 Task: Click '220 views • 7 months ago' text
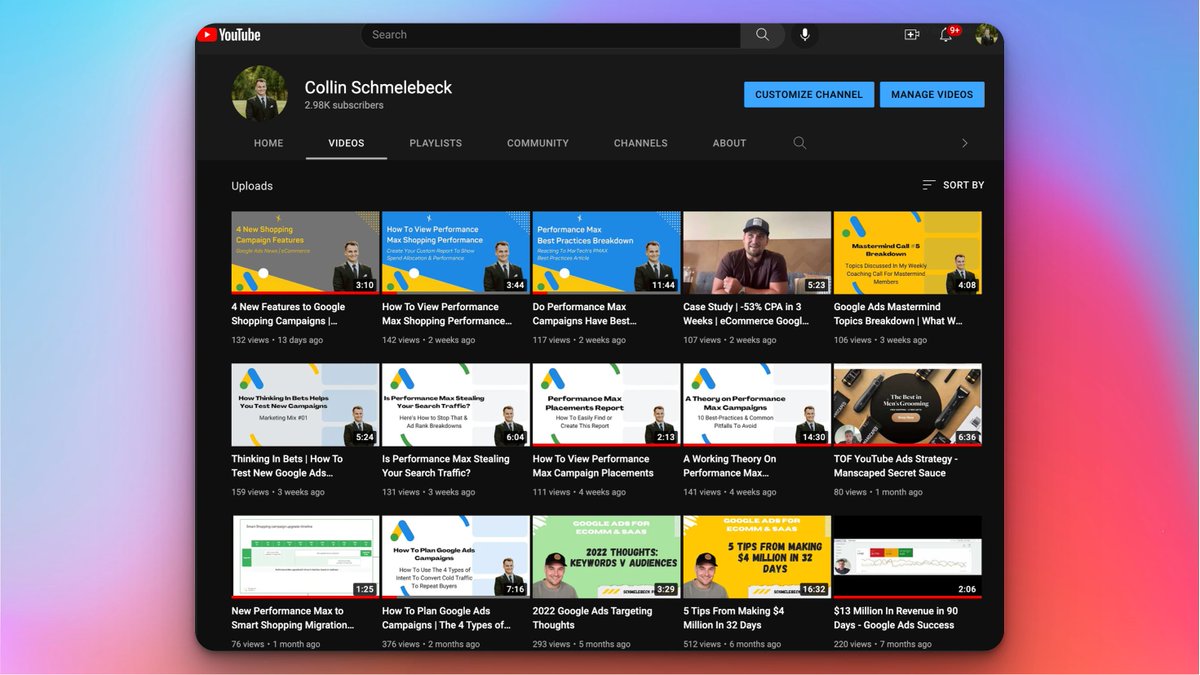coord(883,644)
